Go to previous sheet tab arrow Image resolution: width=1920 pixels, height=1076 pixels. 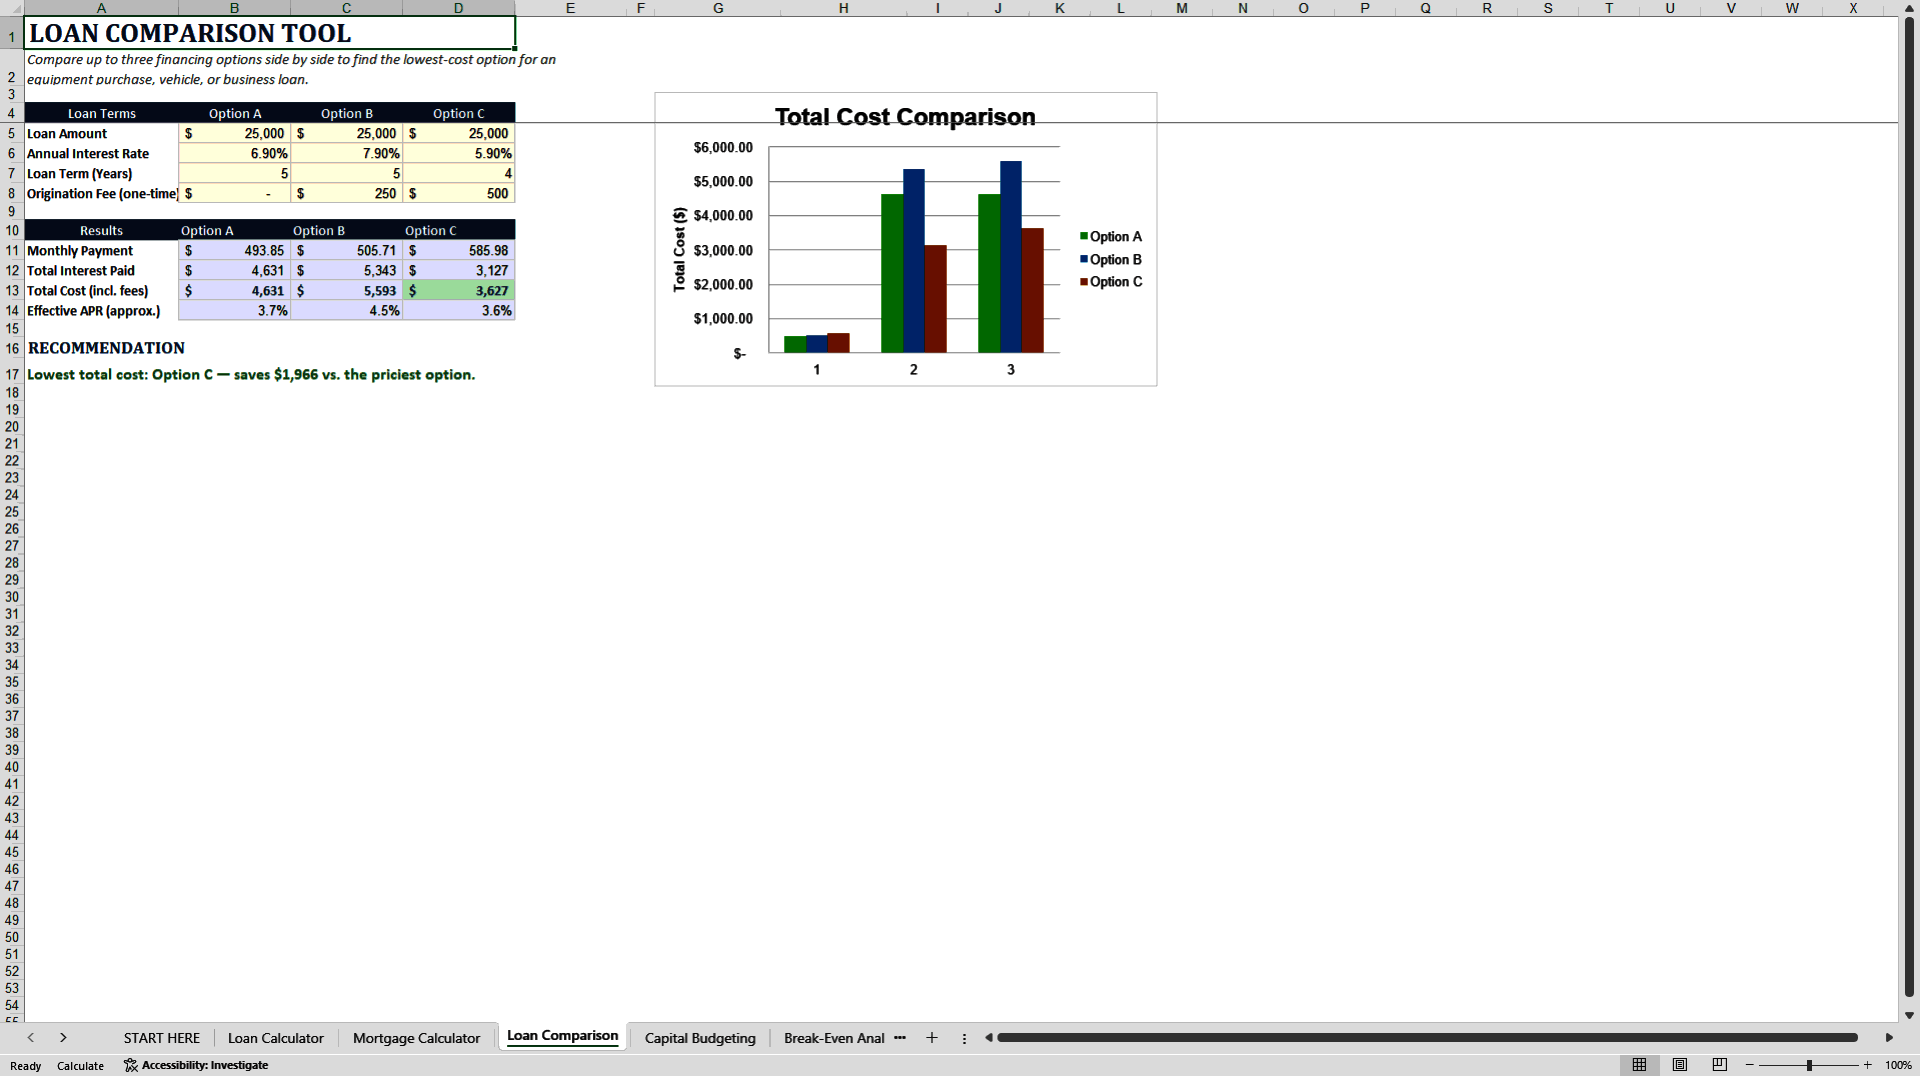pyautogui.click(x=31, y=1038)
